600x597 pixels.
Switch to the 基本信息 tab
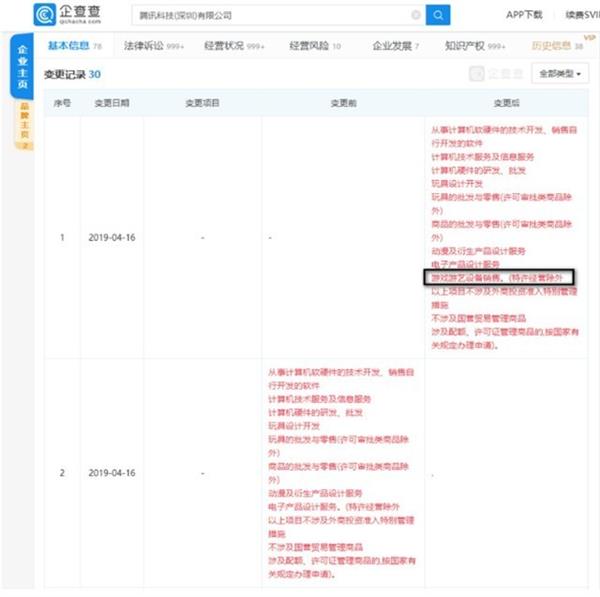(x=75, y=46)
